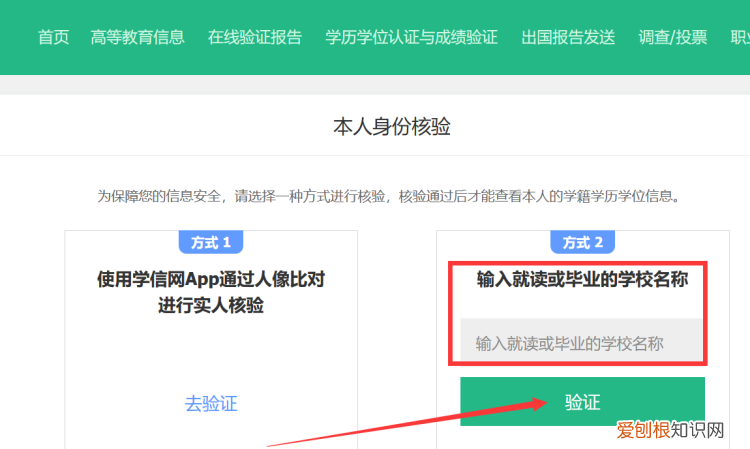Open 出国报告发送 menu item
Viewport: 750px width, 449px height.
[x=568, y=37]
